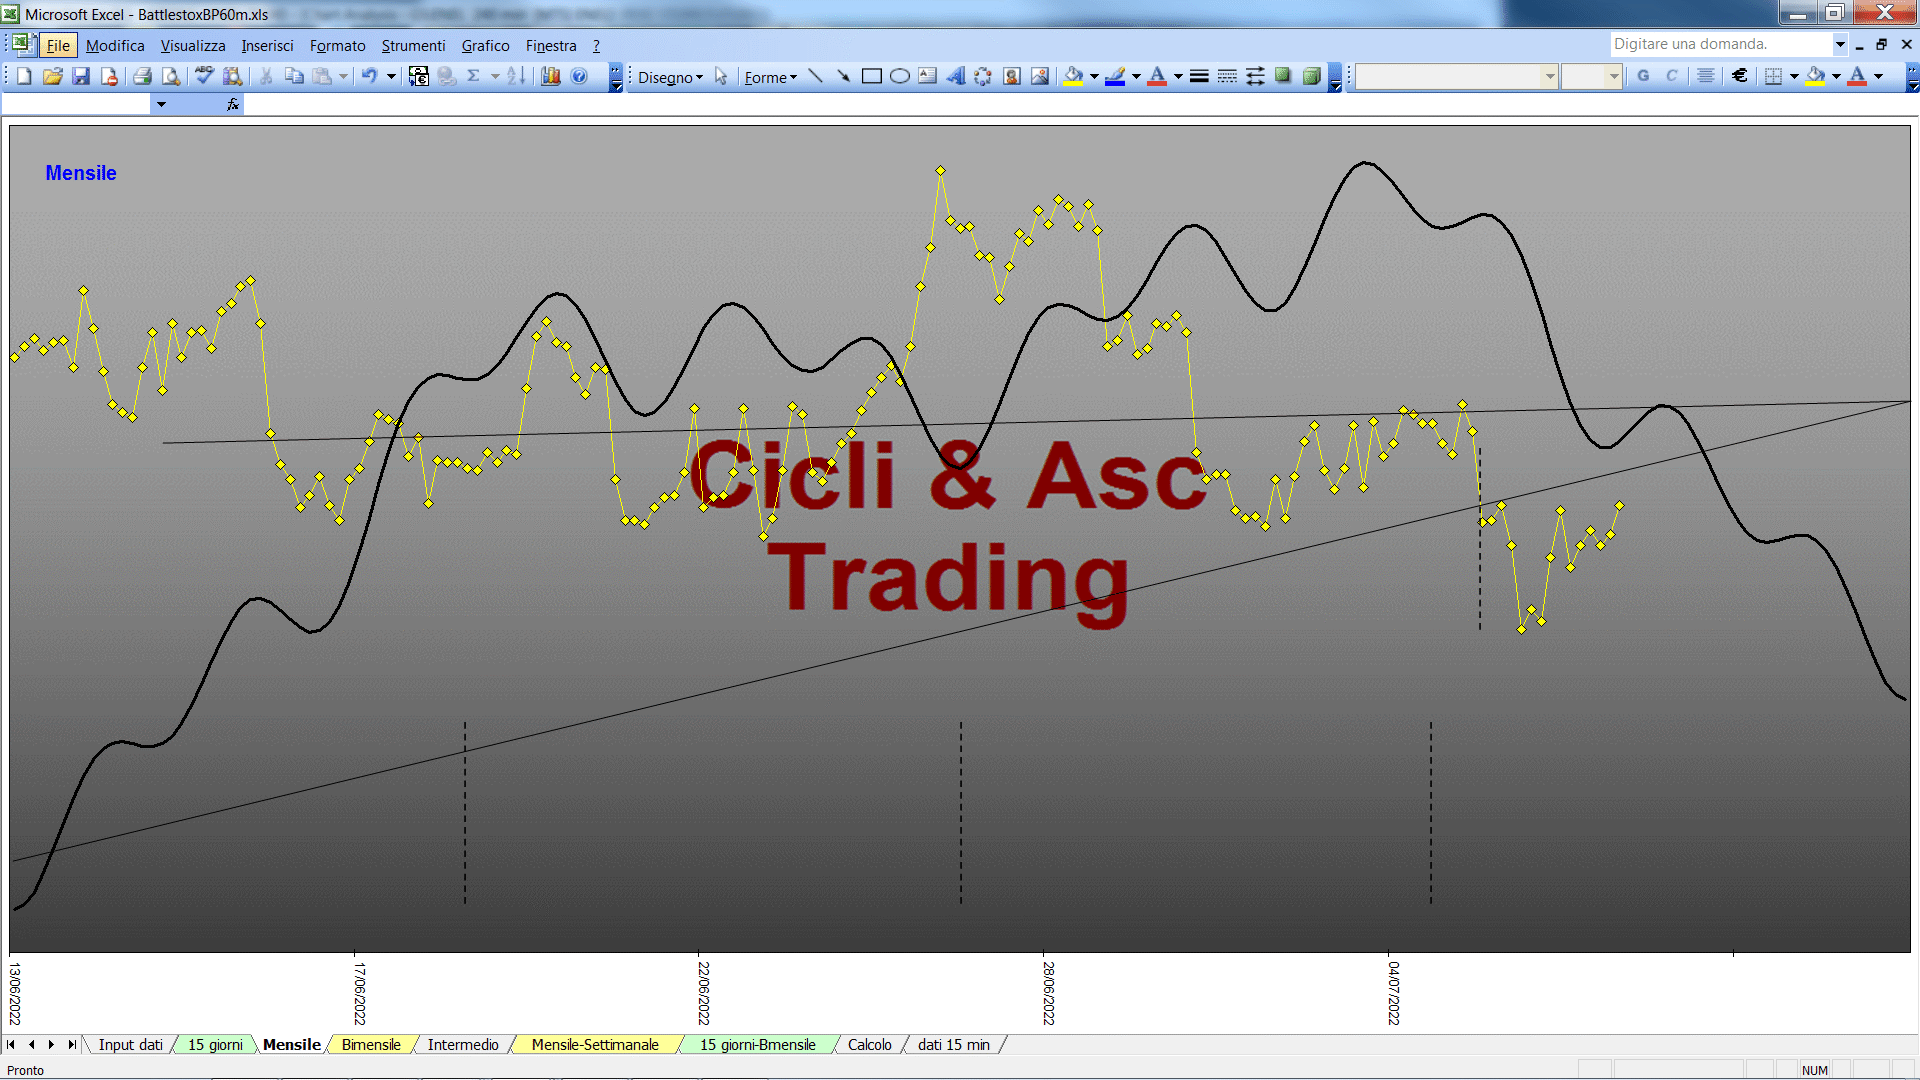Save the workbook with the floppy icon
The width and height of the screenshot is (1920, 1080).
(81, 76)
